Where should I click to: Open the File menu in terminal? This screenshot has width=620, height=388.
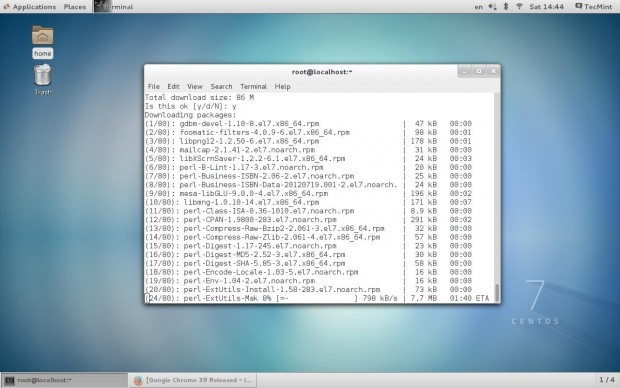pyautogui.click(x=153, y=87)
